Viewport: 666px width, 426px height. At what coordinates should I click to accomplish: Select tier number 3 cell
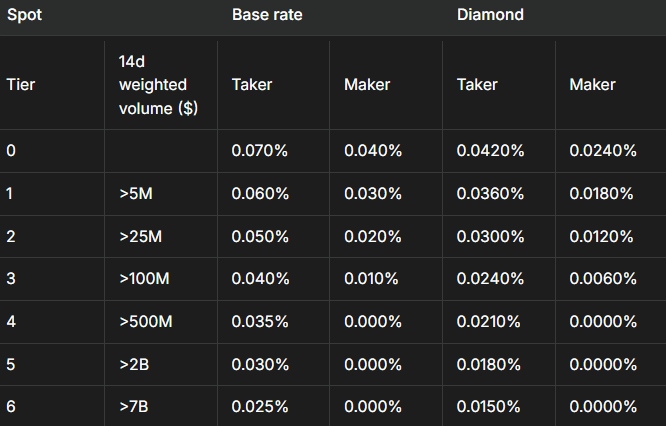click(x=11, y=279)
